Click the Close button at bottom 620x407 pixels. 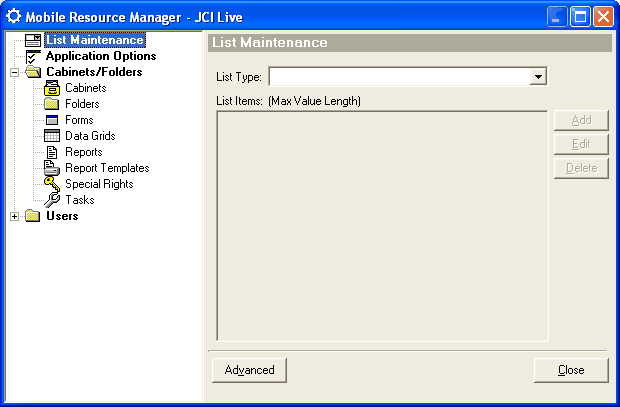(x=571, y=370)
